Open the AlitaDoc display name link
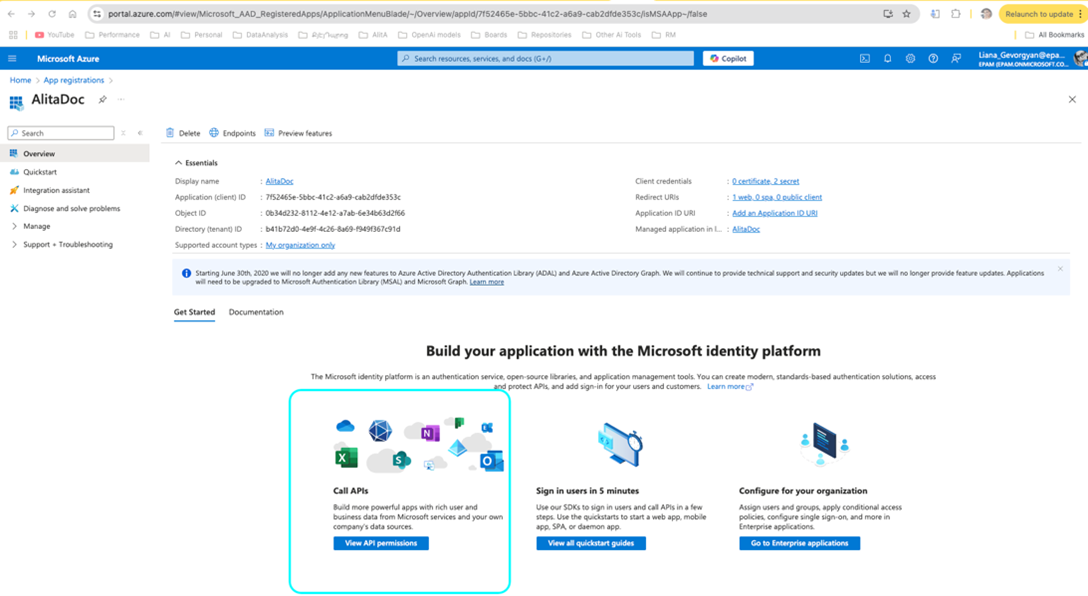The image size is (1088, 596). 280,181
